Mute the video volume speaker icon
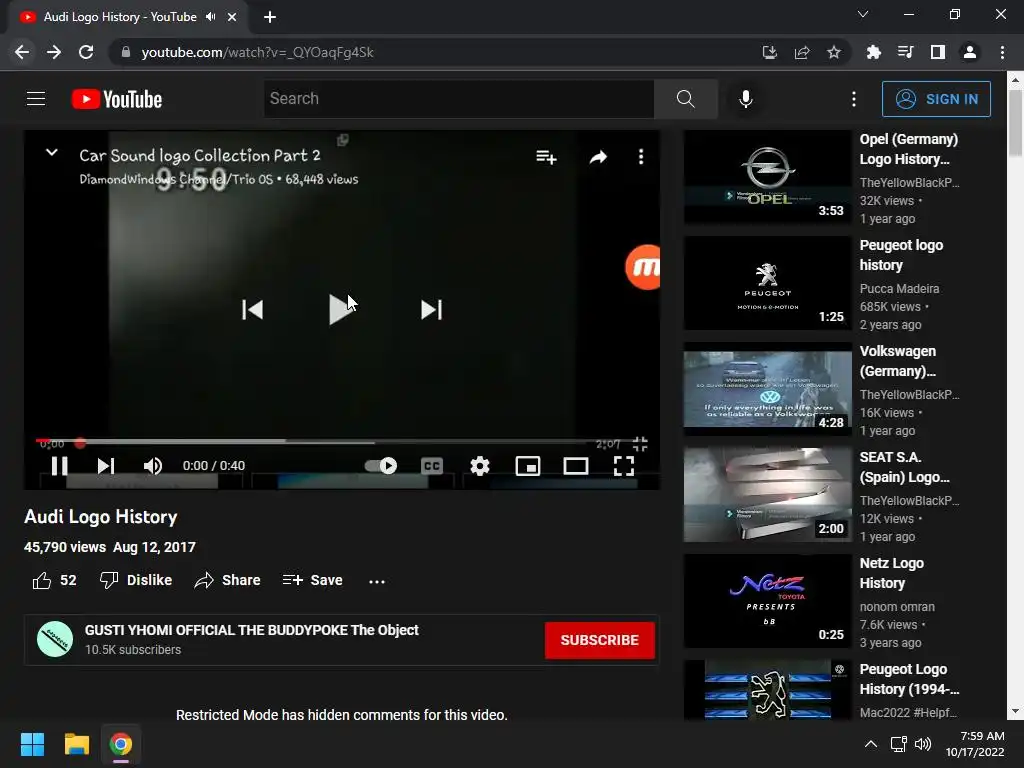The height and width of the screenshot is (768, 1024). click(152, 466)
